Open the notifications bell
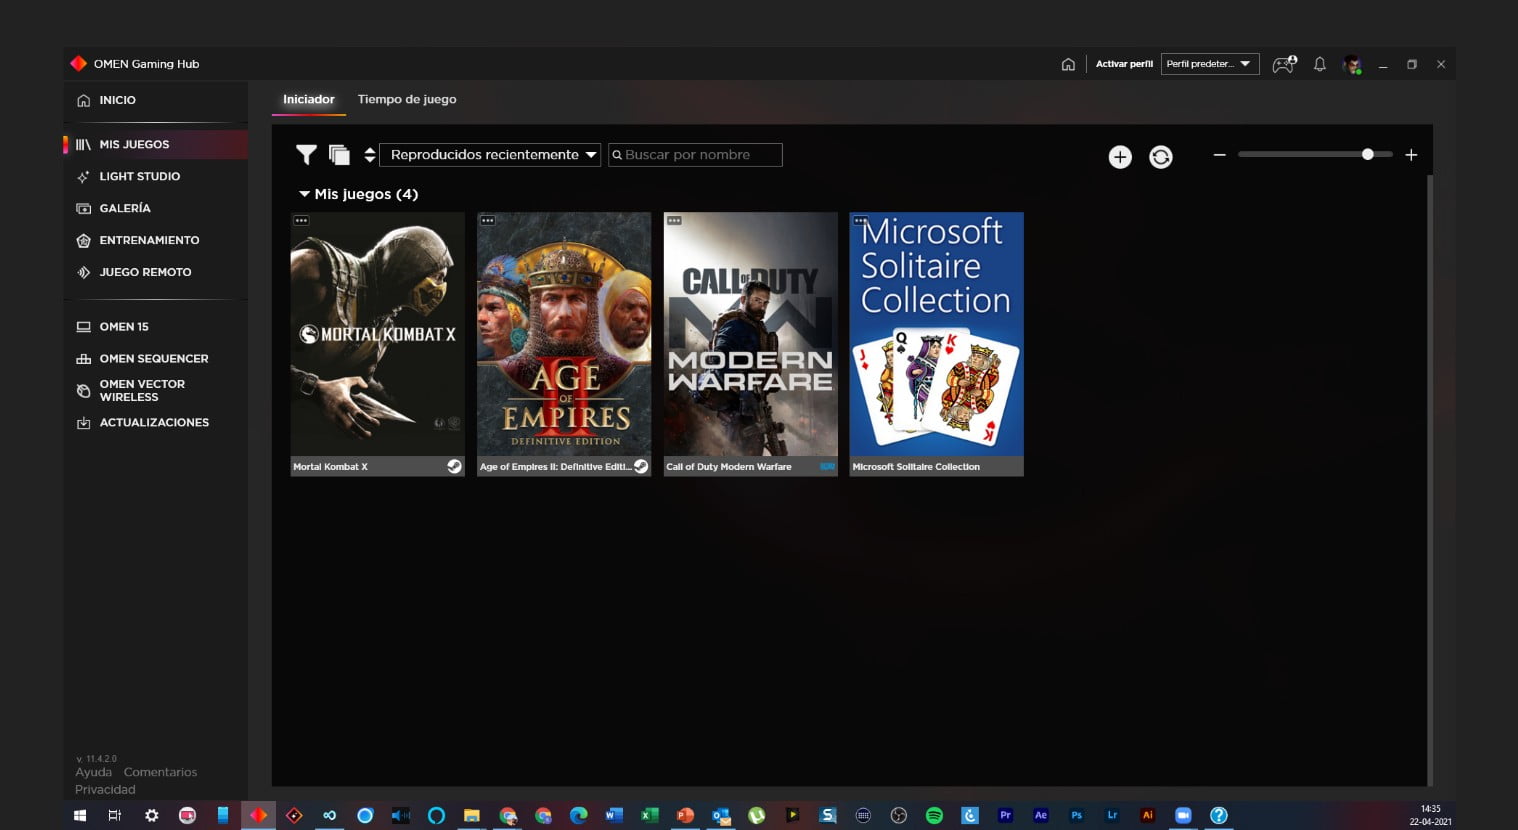The width and height of the screenshot is (1518, 830). (x=1319, y=64)
